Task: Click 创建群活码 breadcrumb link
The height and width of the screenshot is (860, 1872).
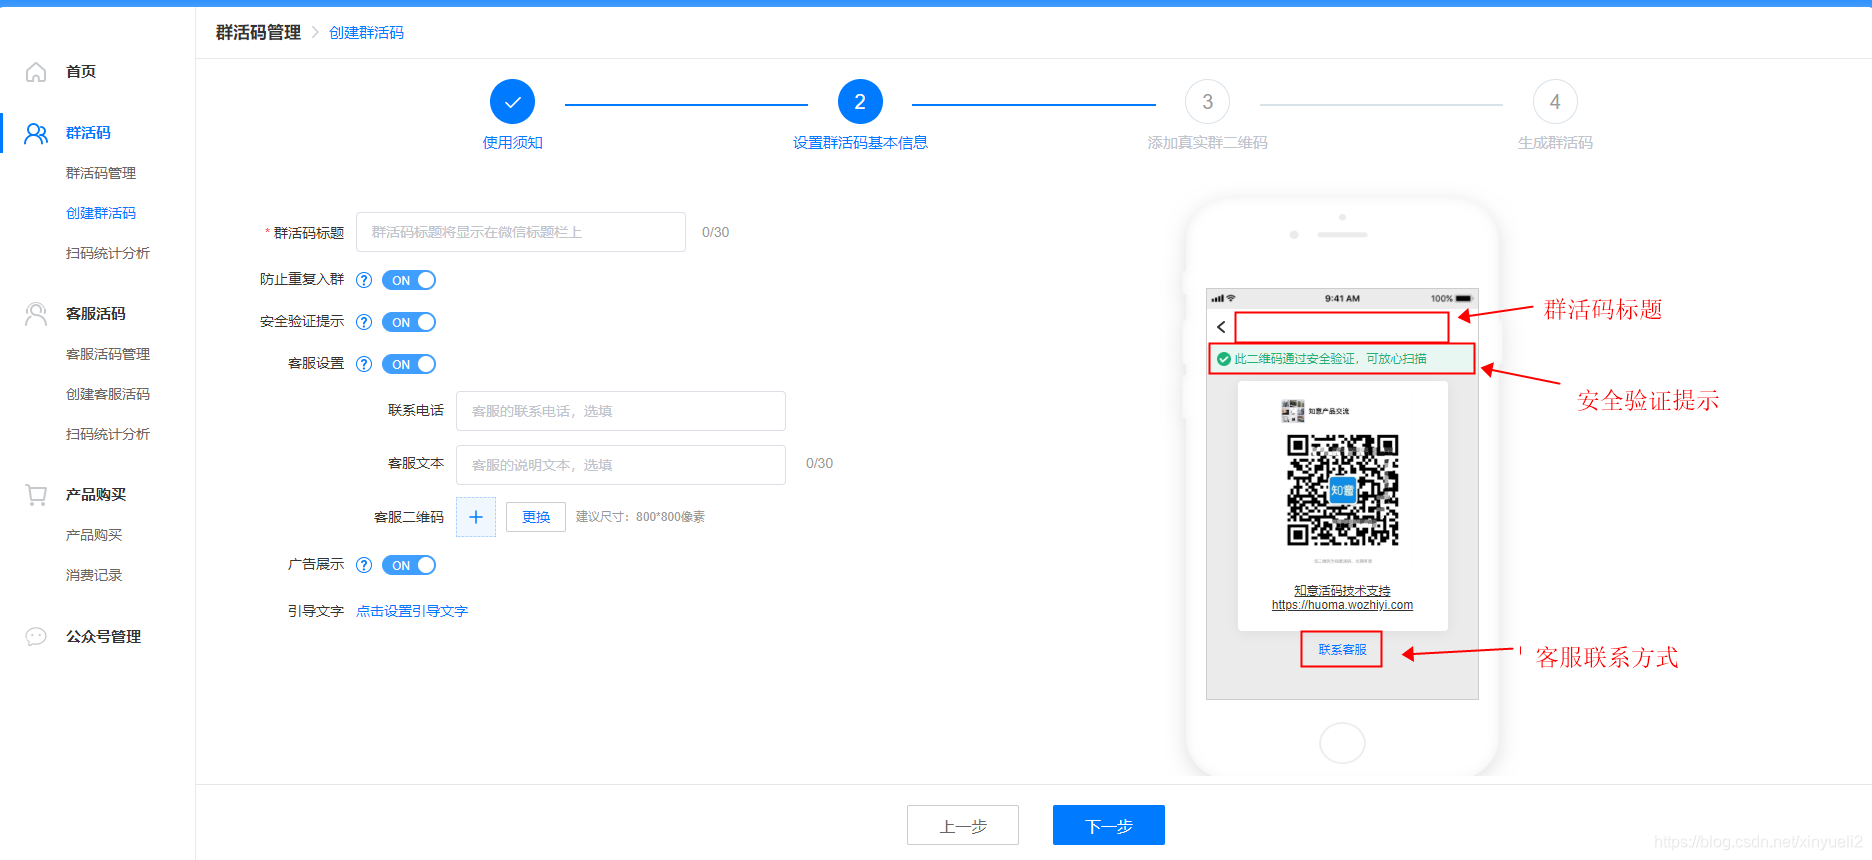Action: tap(367, 33)
